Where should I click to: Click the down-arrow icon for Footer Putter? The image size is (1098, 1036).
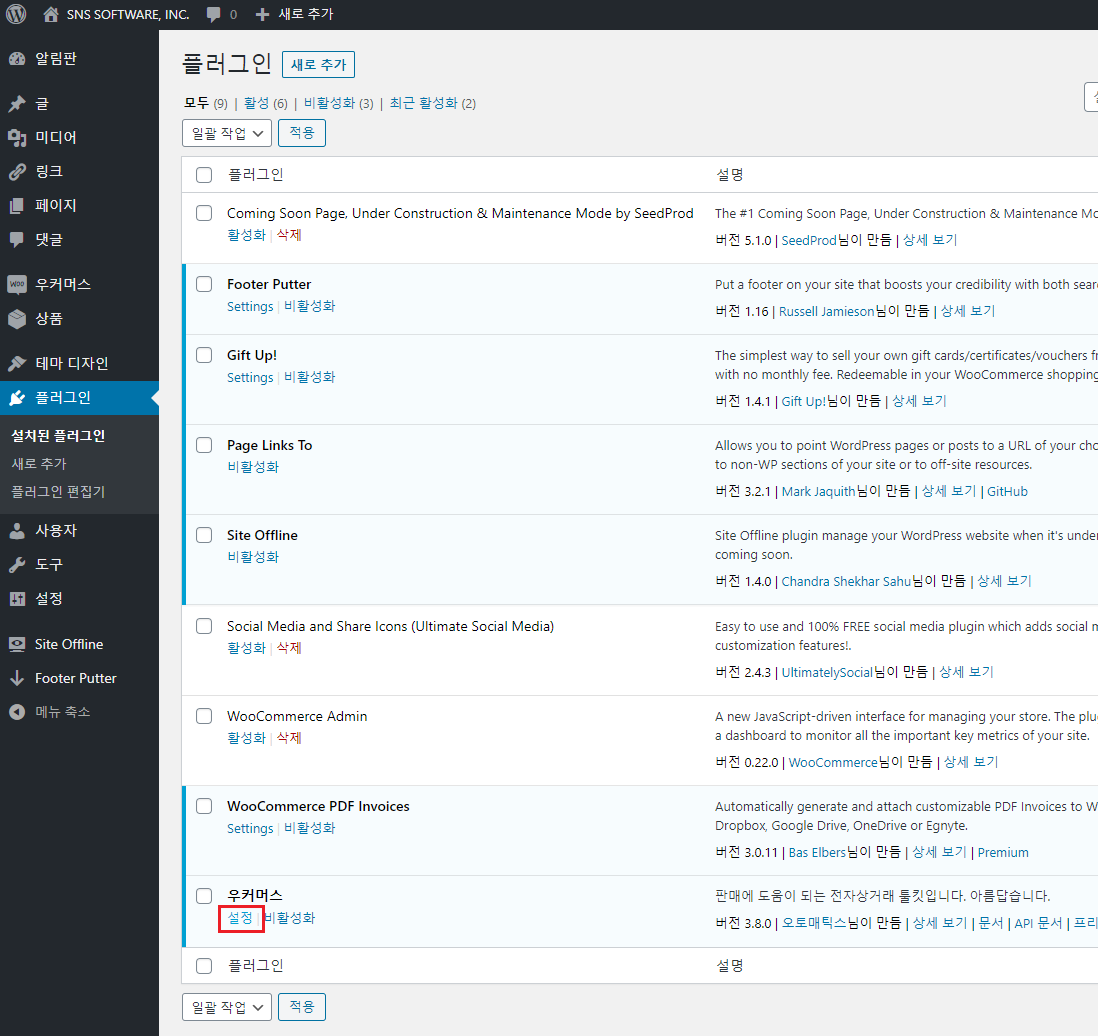(17, 678)
